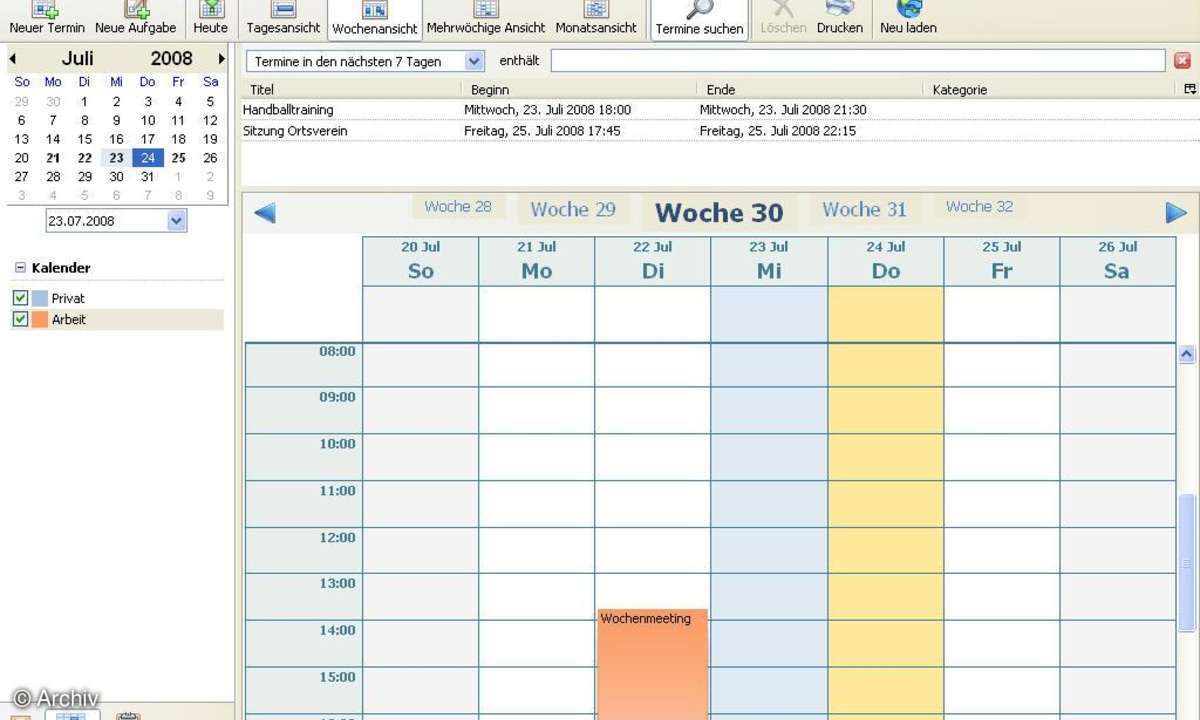Click the 24 Jul Do day header
The height and width of the screenshot is (720, 1200).
click(x=886, y=261)
